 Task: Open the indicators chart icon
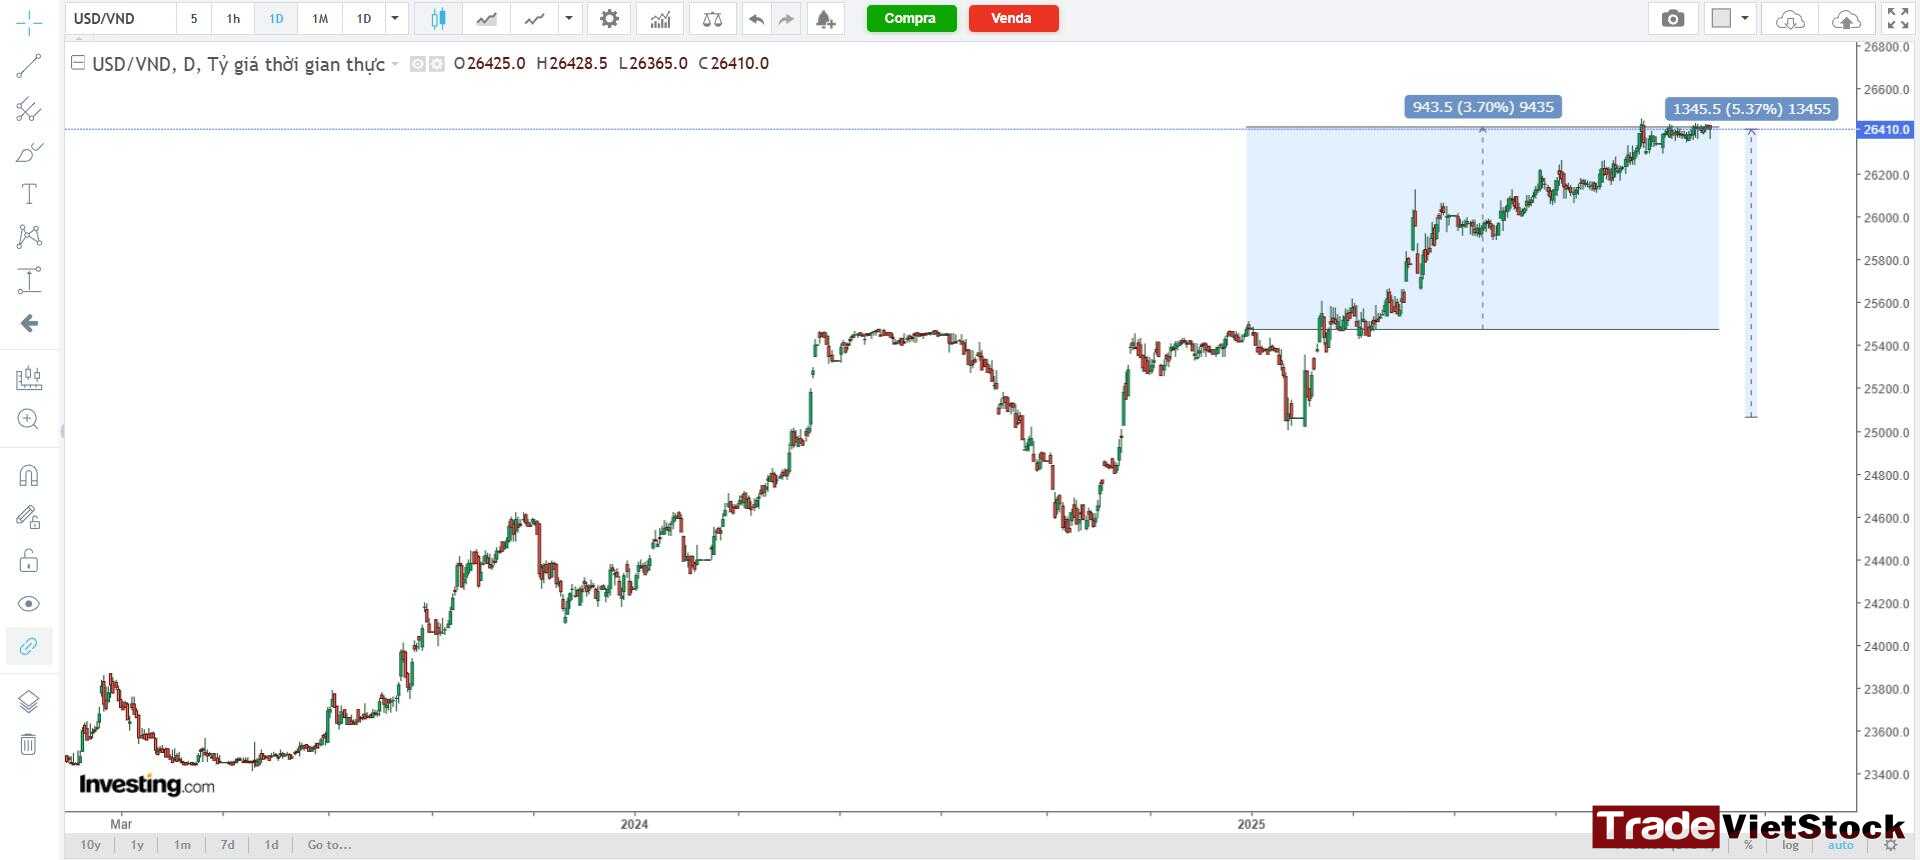[660, 18]
